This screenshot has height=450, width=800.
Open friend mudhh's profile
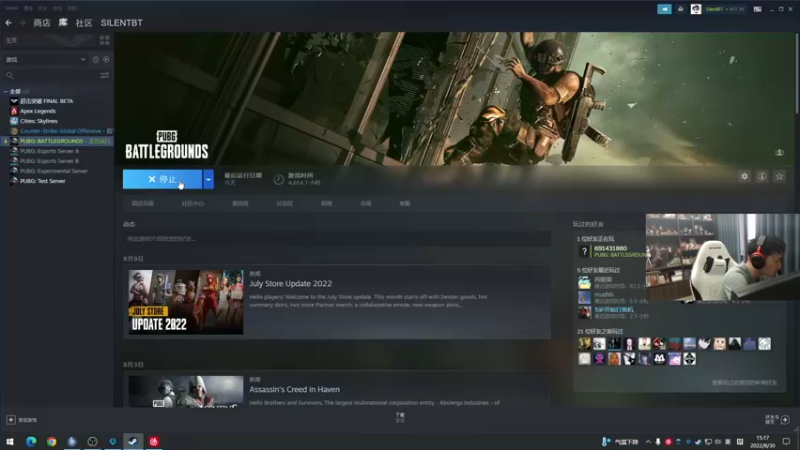pyautogui.click(x=604, y=294)
